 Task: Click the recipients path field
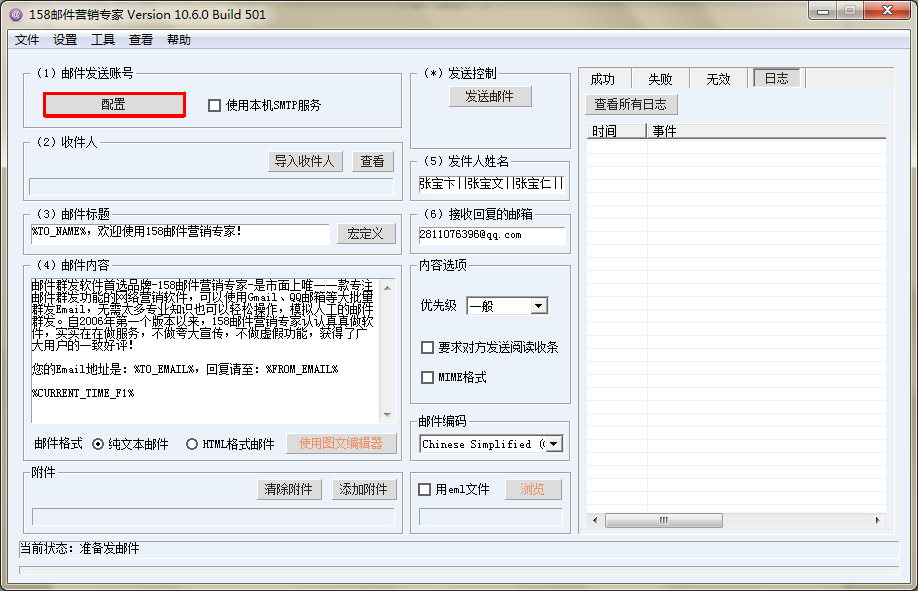(x=211, y=186)
